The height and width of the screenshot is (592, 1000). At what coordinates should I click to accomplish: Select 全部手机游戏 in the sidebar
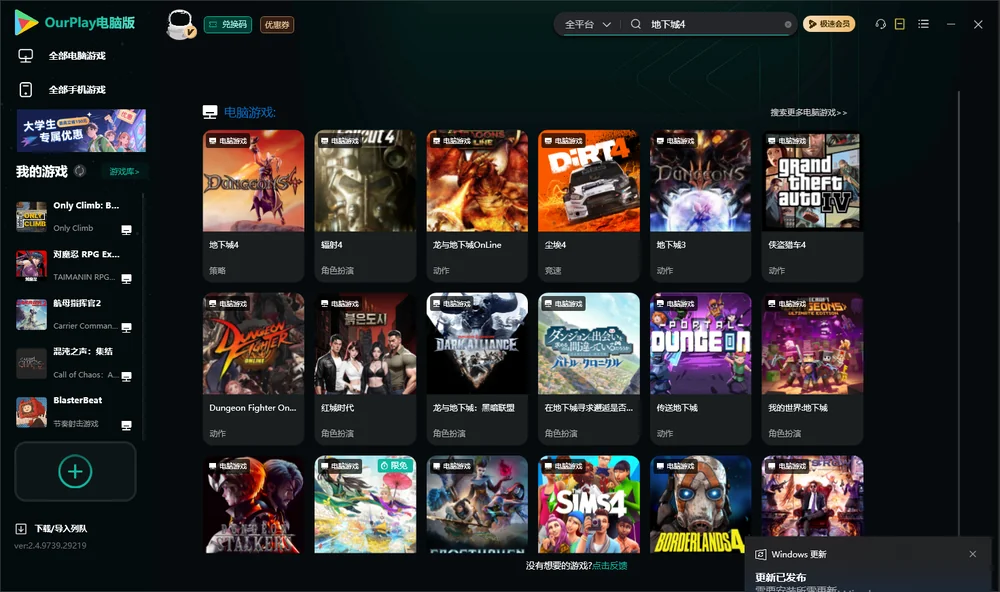77,89
